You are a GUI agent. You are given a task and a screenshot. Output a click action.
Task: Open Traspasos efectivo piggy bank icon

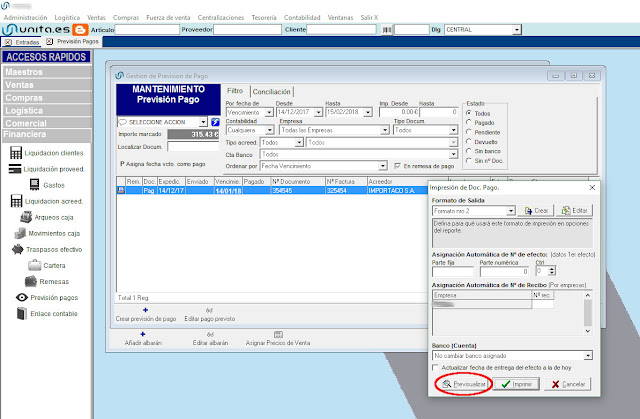click(x=16, y=249)
